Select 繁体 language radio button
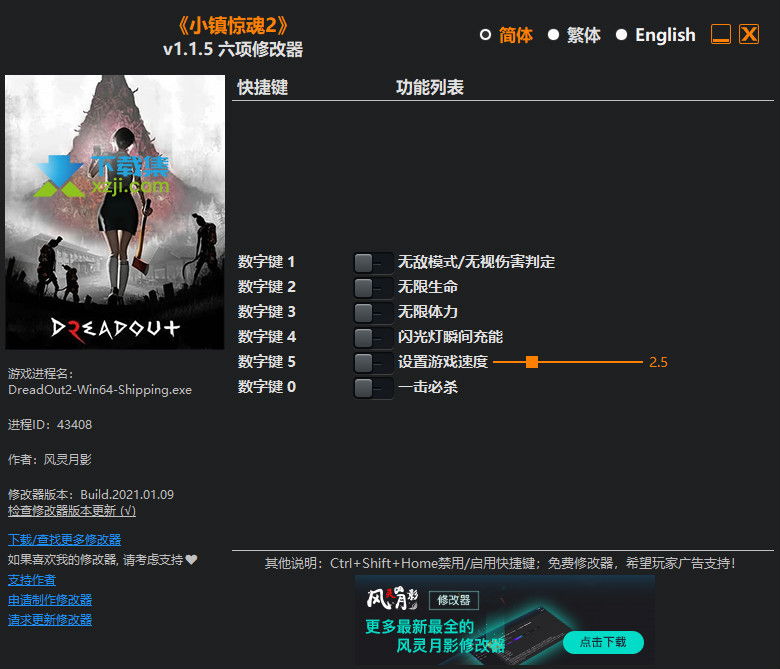Viewport: 780px width, 669px height. tap(553, 35)
